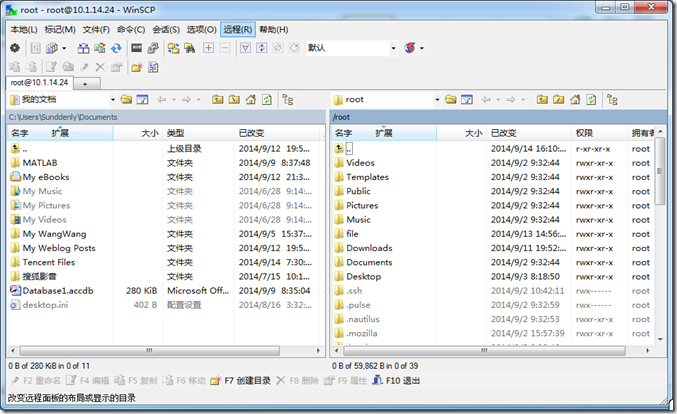Image resolution: width=677 pixels, height=414 pixels.
Task: Open session in PuTTY icon
Action: click(153, 48)
